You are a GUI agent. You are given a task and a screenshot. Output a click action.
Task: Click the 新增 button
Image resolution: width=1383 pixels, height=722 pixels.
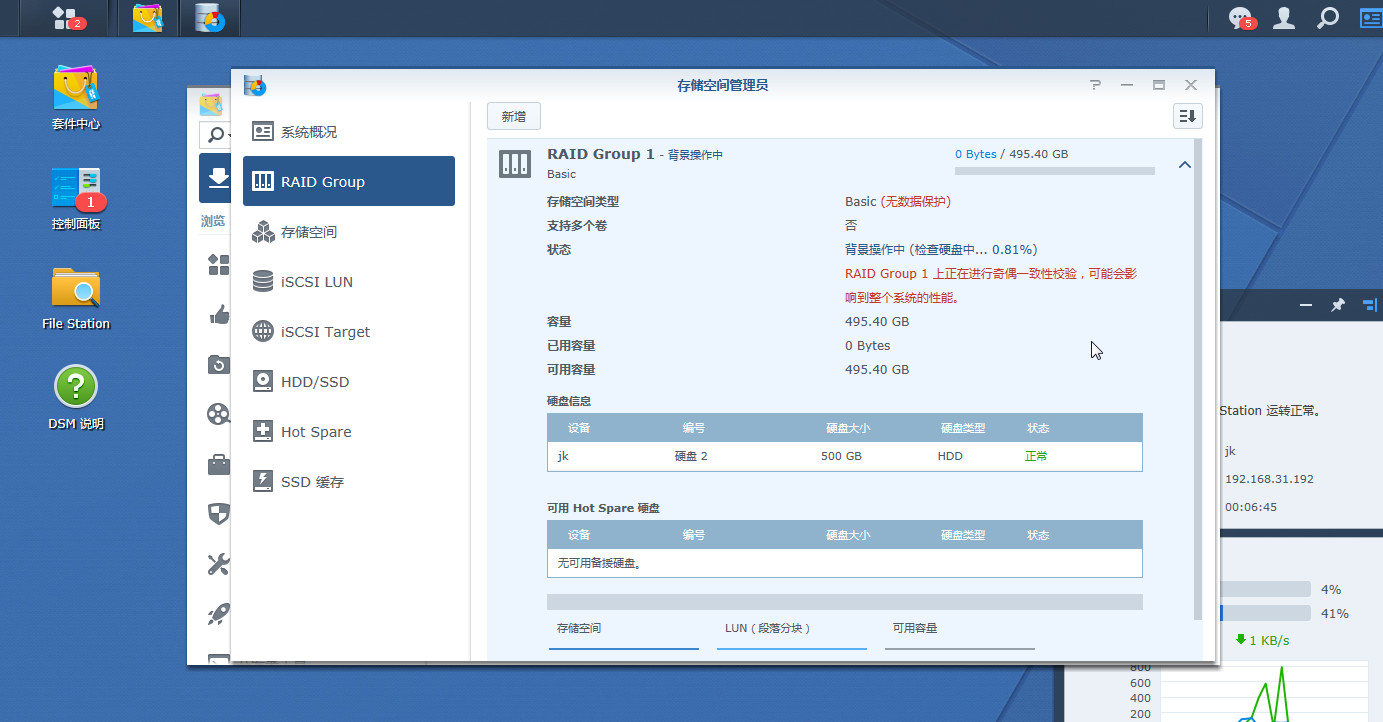(x=514, y=117)
